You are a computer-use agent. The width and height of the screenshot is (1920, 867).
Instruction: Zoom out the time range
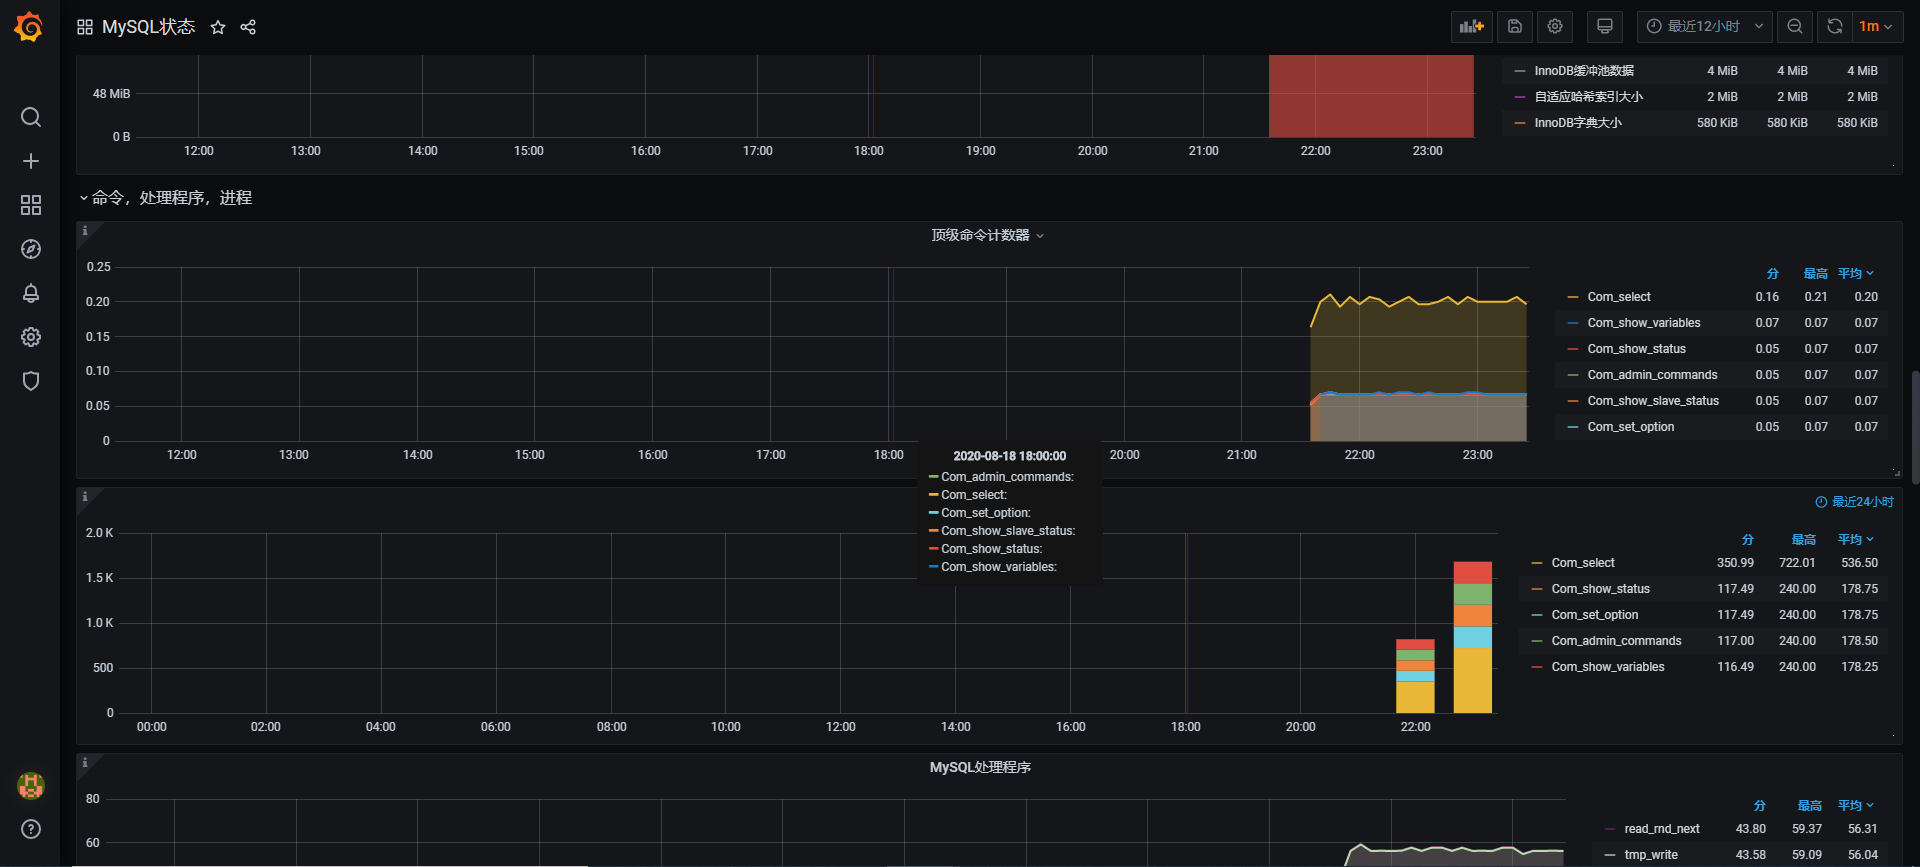1795,27
